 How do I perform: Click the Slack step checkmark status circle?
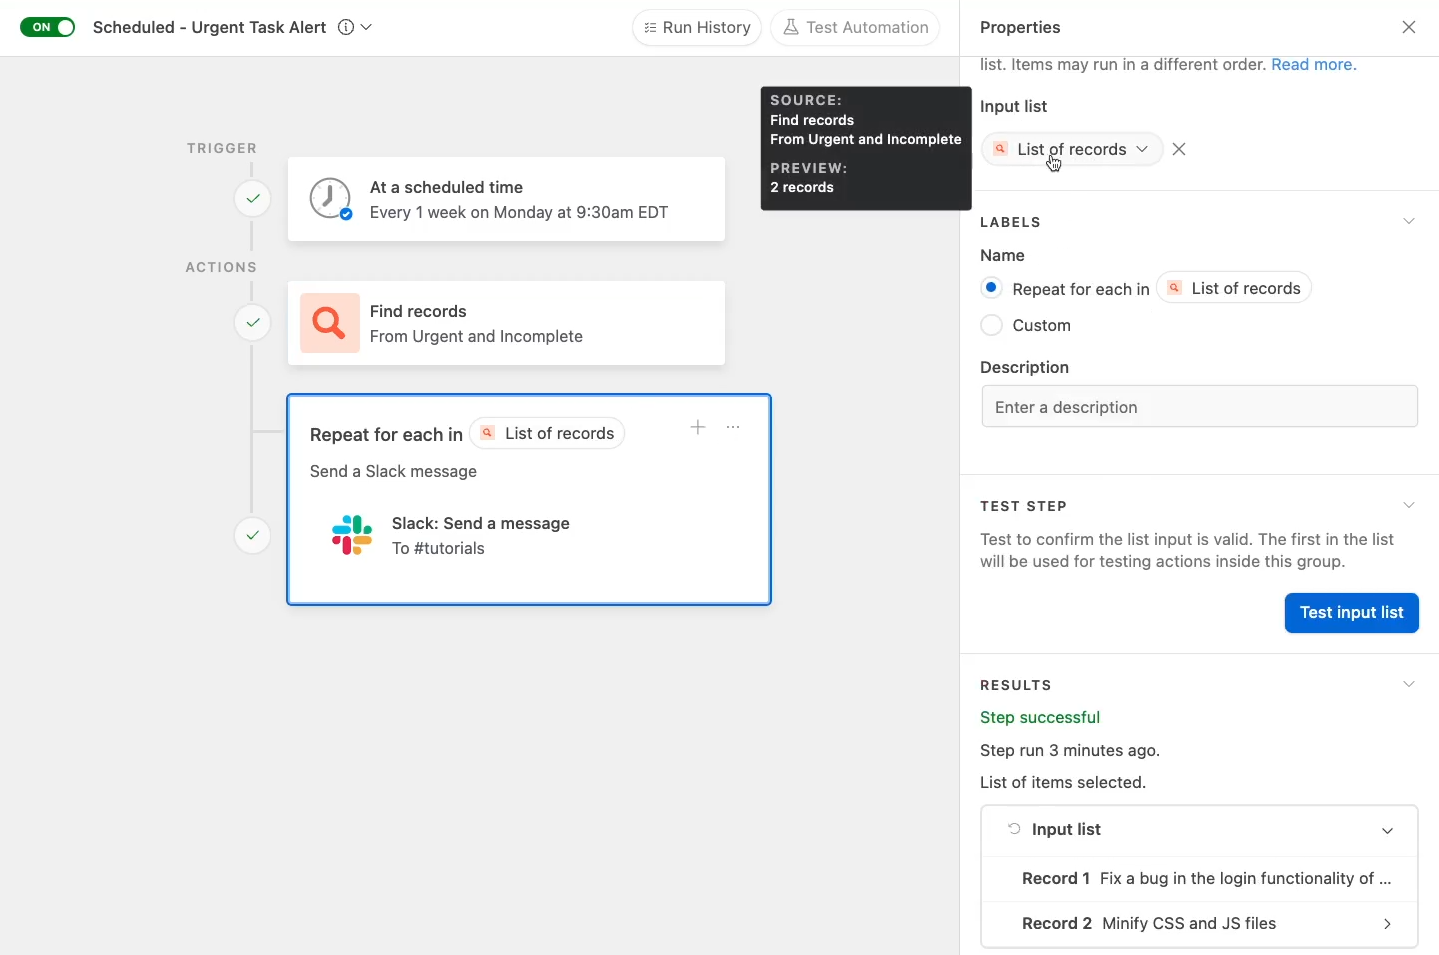[x=253, y=535]
